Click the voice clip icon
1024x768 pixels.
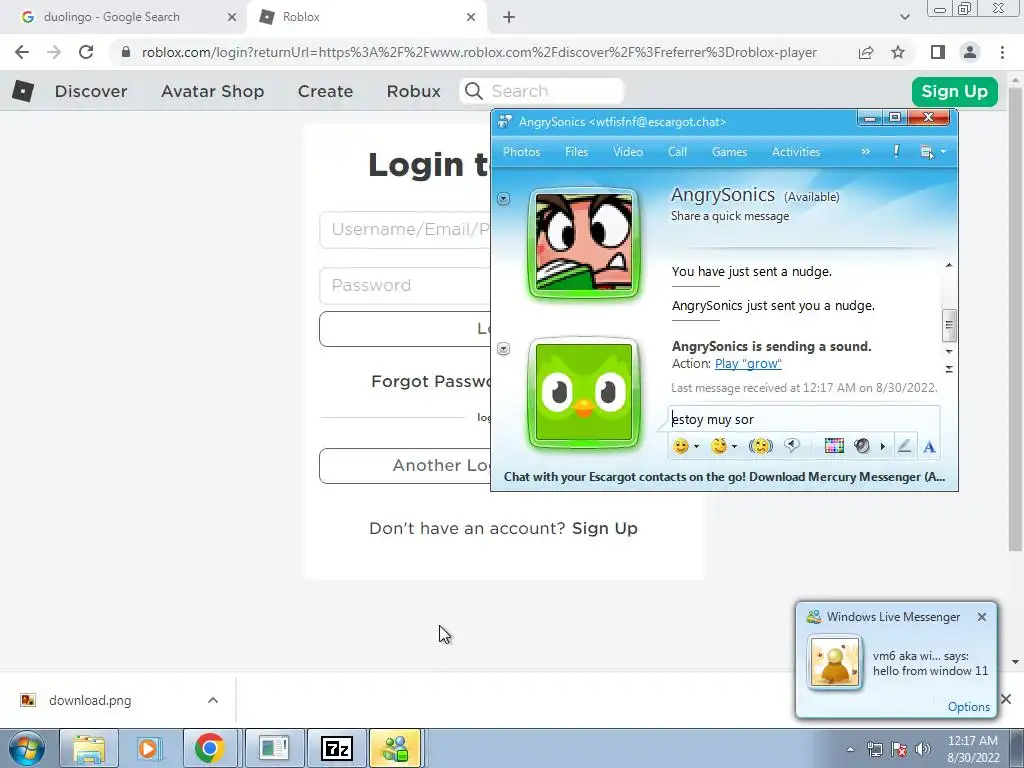[792, 446]
